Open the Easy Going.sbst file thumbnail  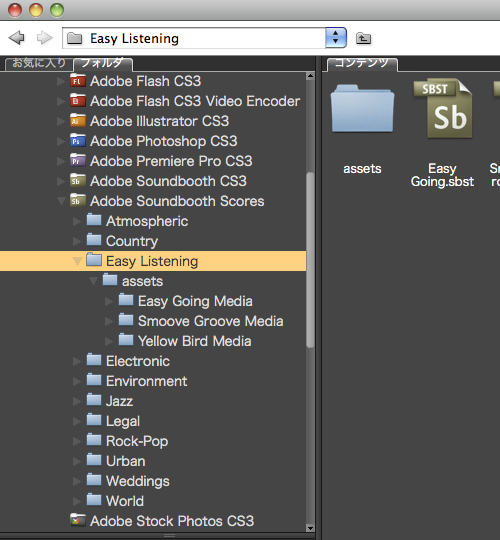443,108
